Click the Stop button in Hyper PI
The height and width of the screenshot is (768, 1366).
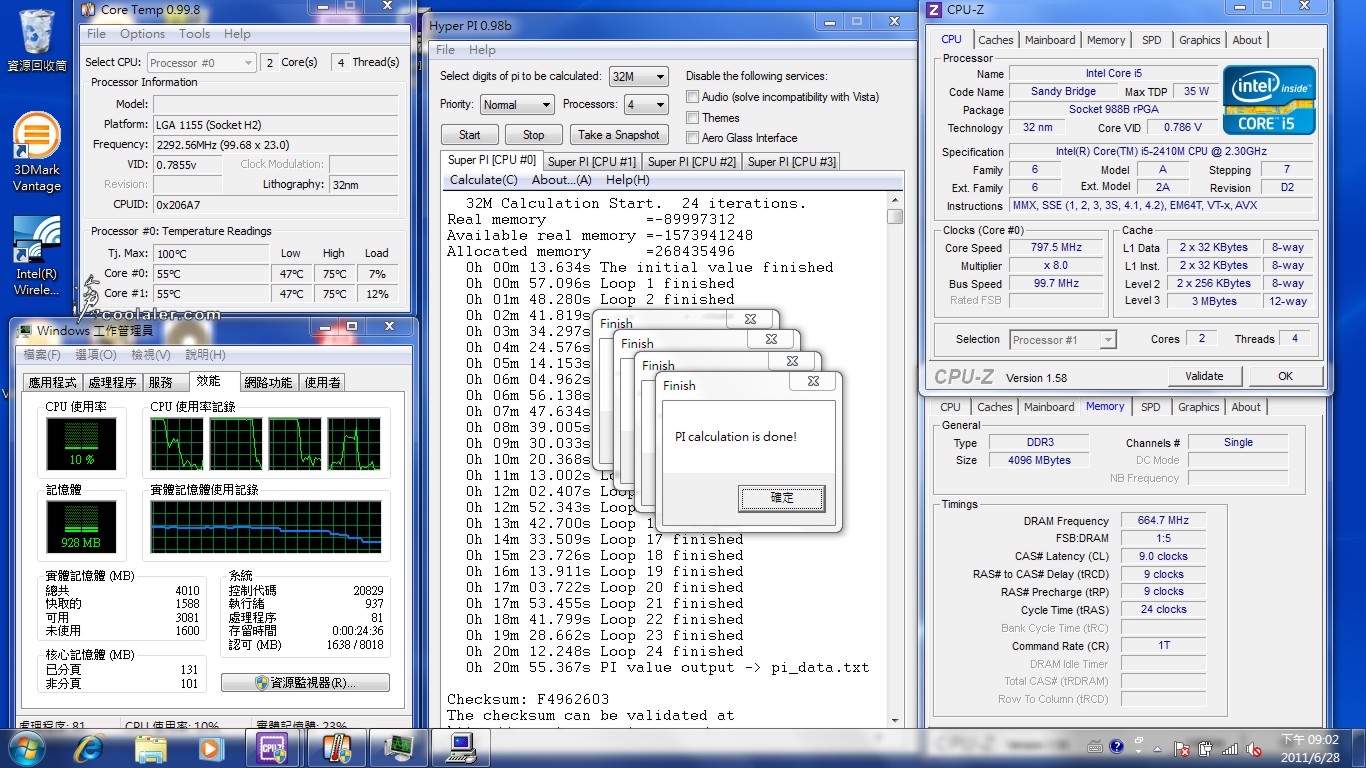point(534,135)
